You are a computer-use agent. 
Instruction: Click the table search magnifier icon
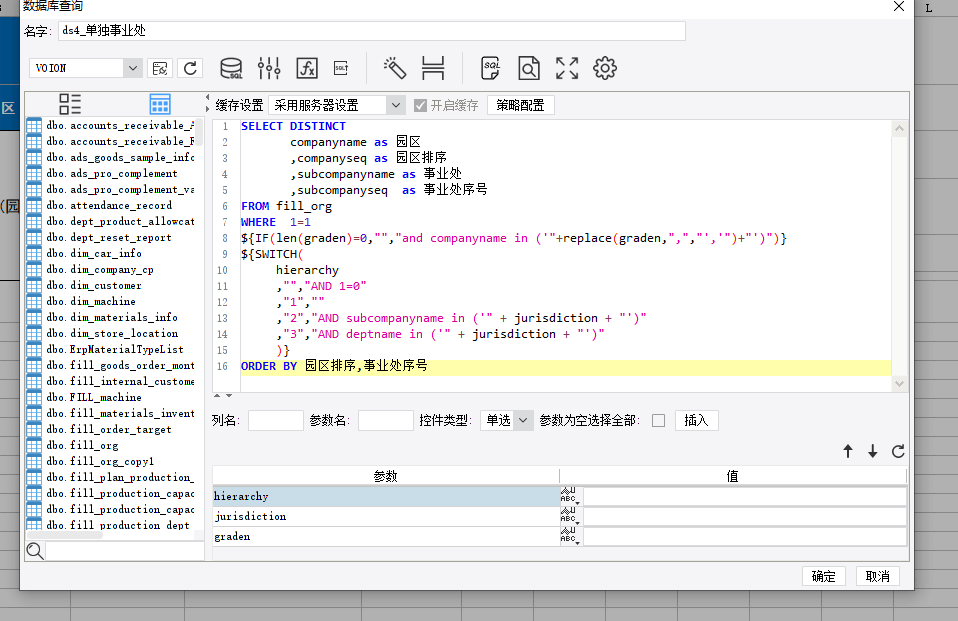pyautogui.click(x=35, y=551)
